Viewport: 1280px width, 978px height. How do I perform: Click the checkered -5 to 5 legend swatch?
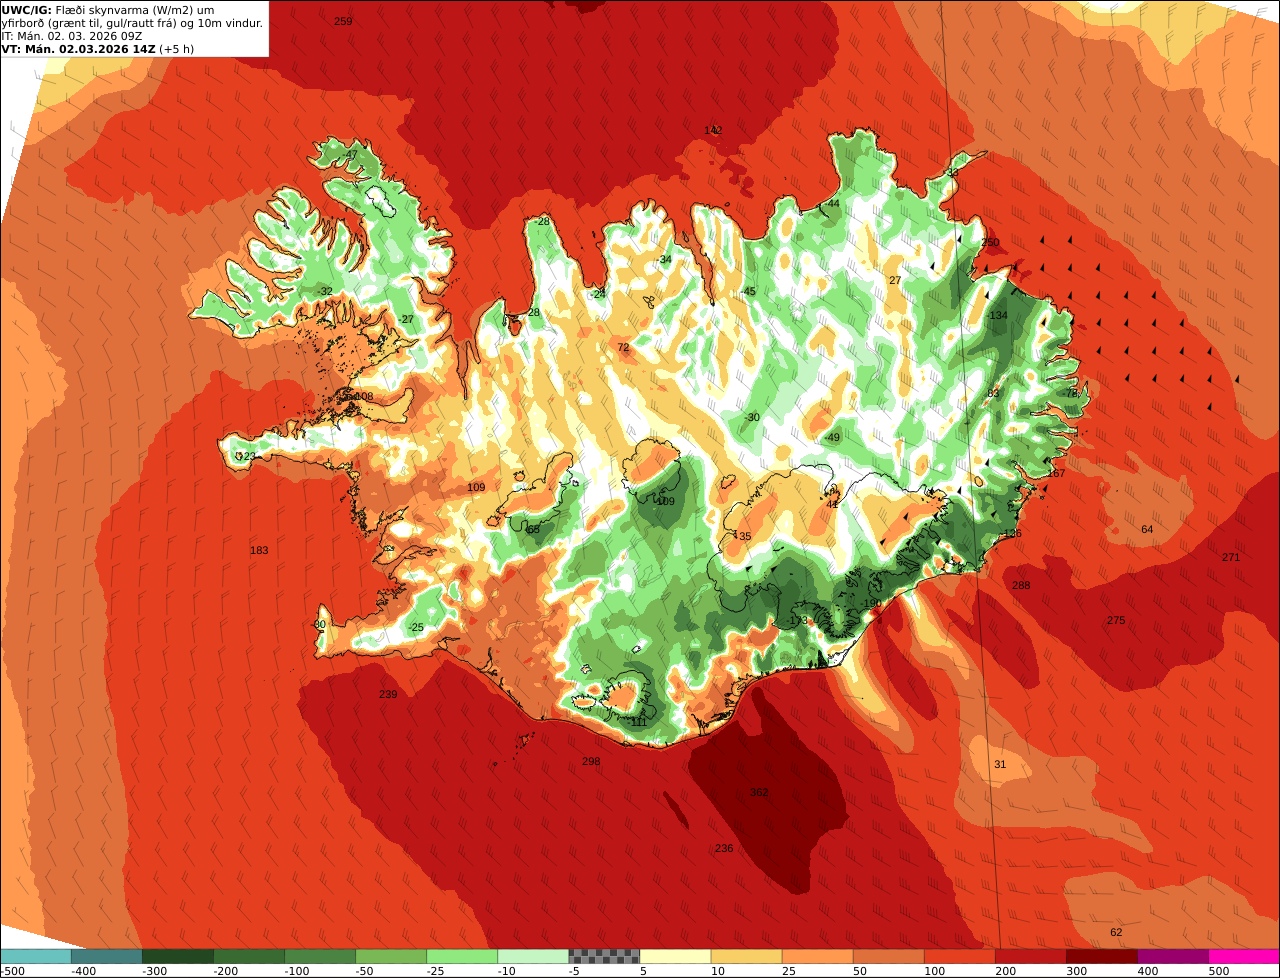tap(604, 956)
